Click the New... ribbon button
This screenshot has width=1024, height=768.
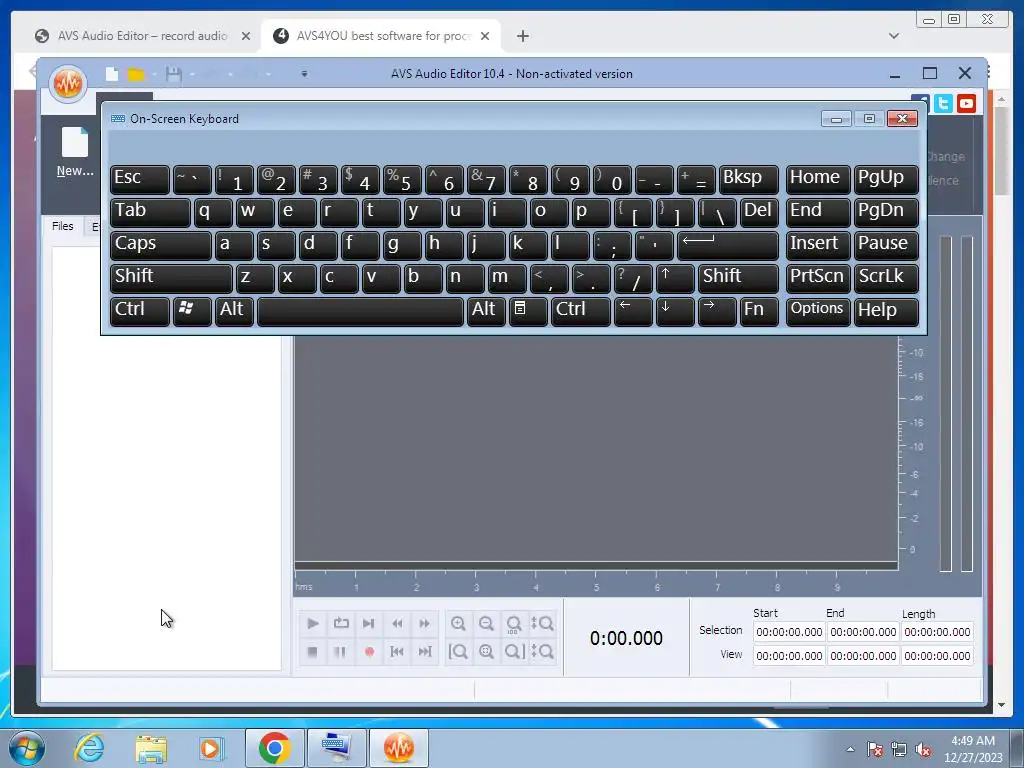click(x=75, y=153)
